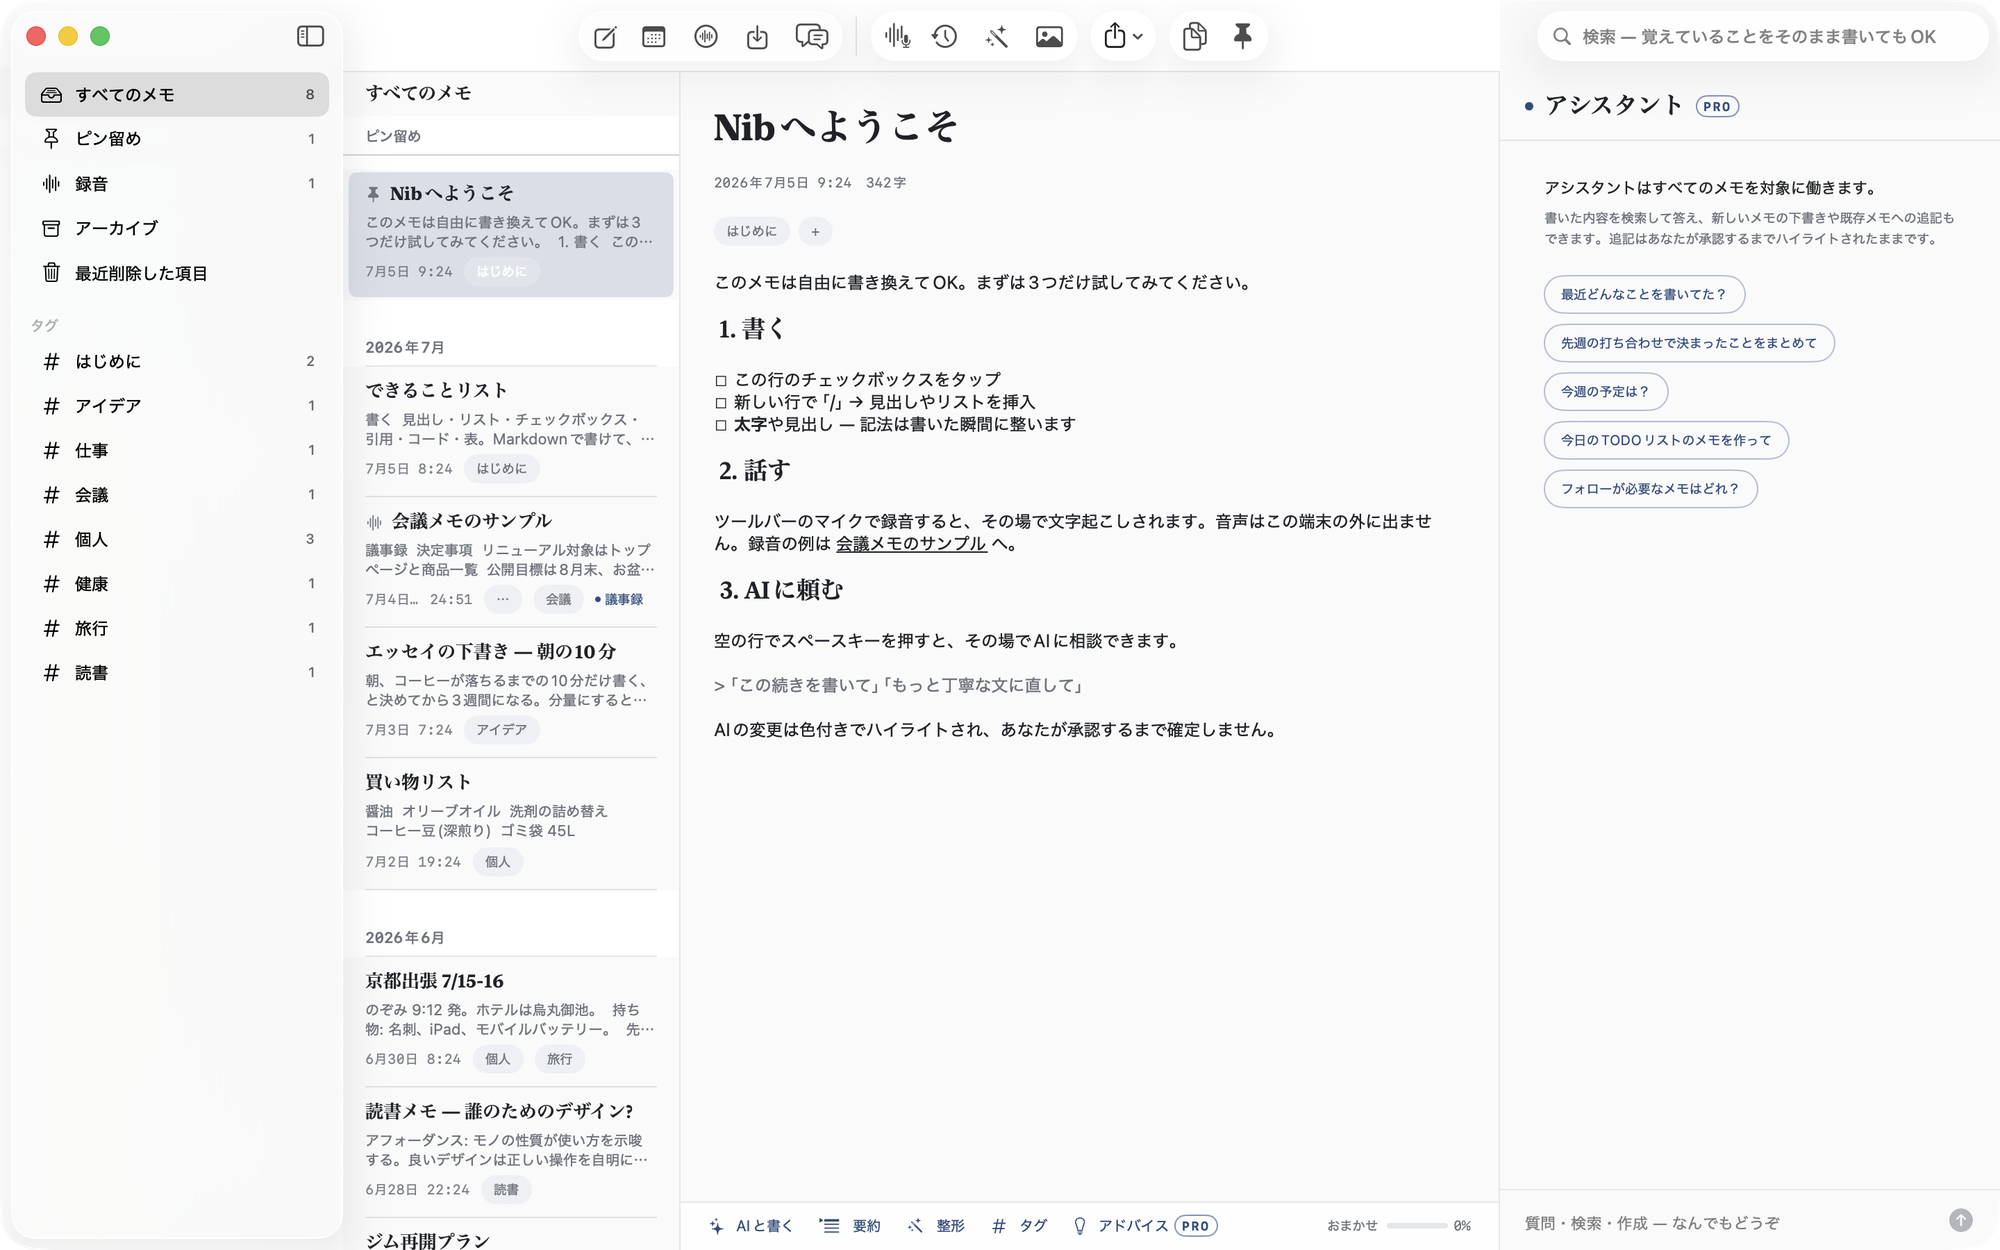
Task: Click the 個人 tag chip on 京都出張 row
Action: [x=497, y=1059]
